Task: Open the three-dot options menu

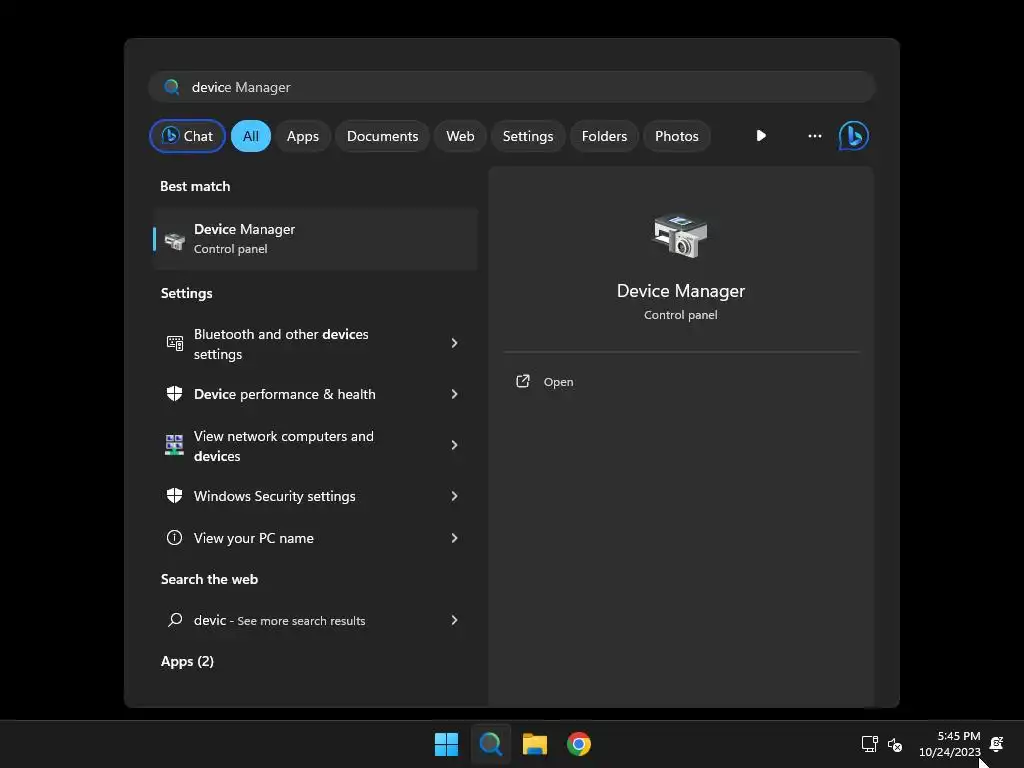Action: pyautogui.click(x=814, y=136)
